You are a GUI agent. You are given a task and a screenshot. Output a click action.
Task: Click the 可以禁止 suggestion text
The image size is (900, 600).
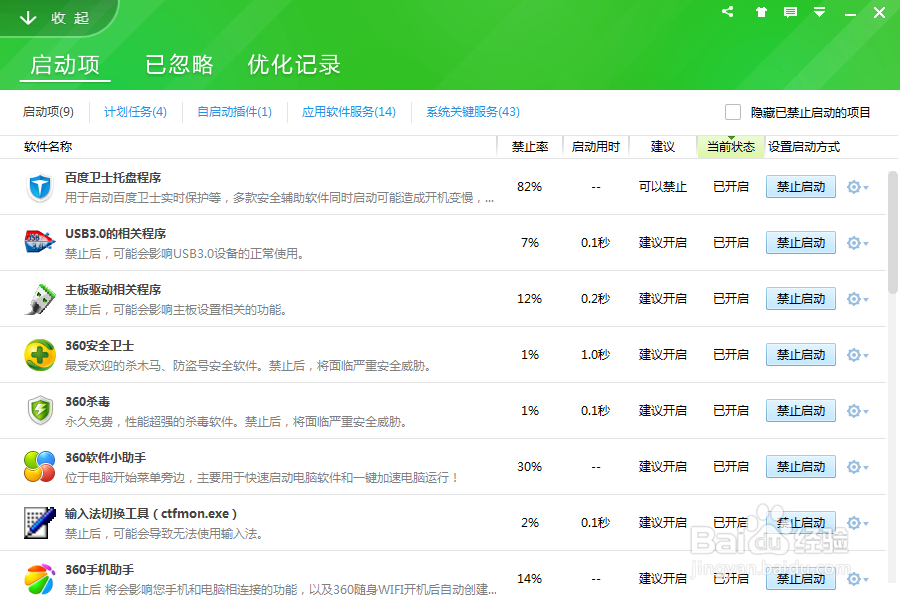point(663,187)
